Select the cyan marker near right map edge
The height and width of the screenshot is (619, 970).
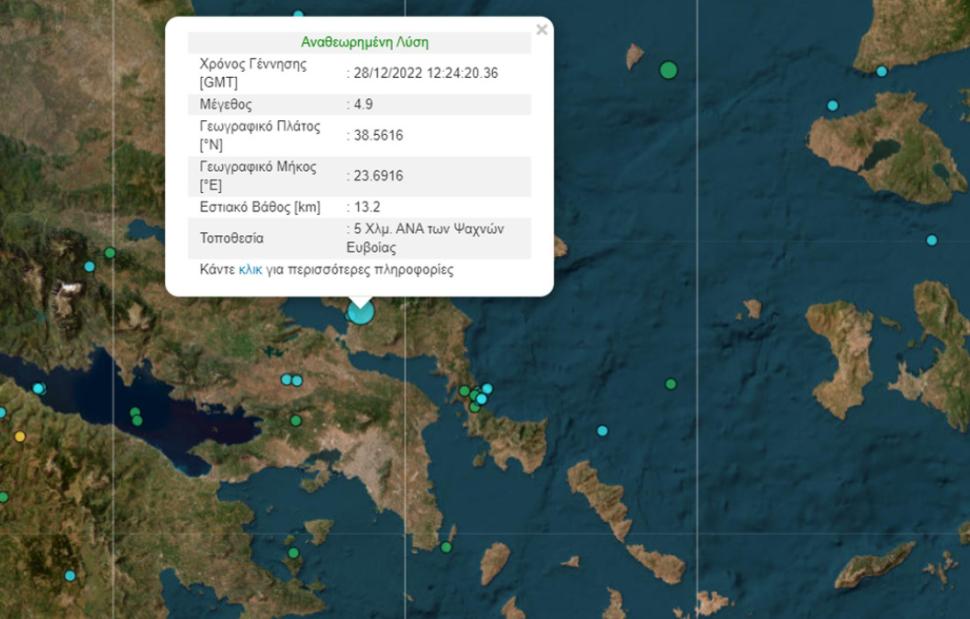pyautogui.click(x=931, y=240)
